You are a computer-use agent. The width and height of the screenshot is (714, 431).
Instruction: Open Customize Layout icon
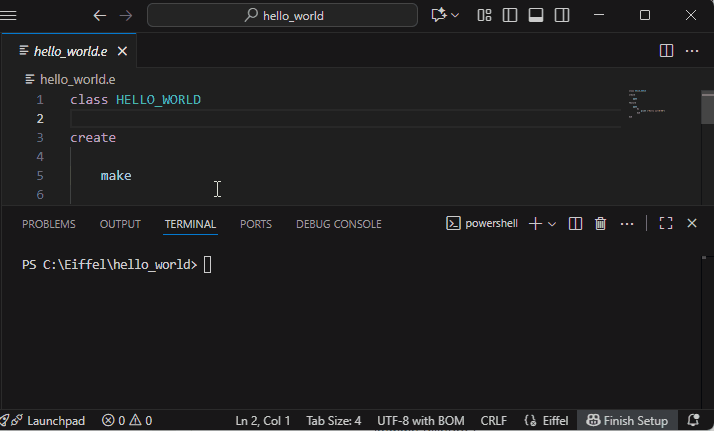pos(484,15)
